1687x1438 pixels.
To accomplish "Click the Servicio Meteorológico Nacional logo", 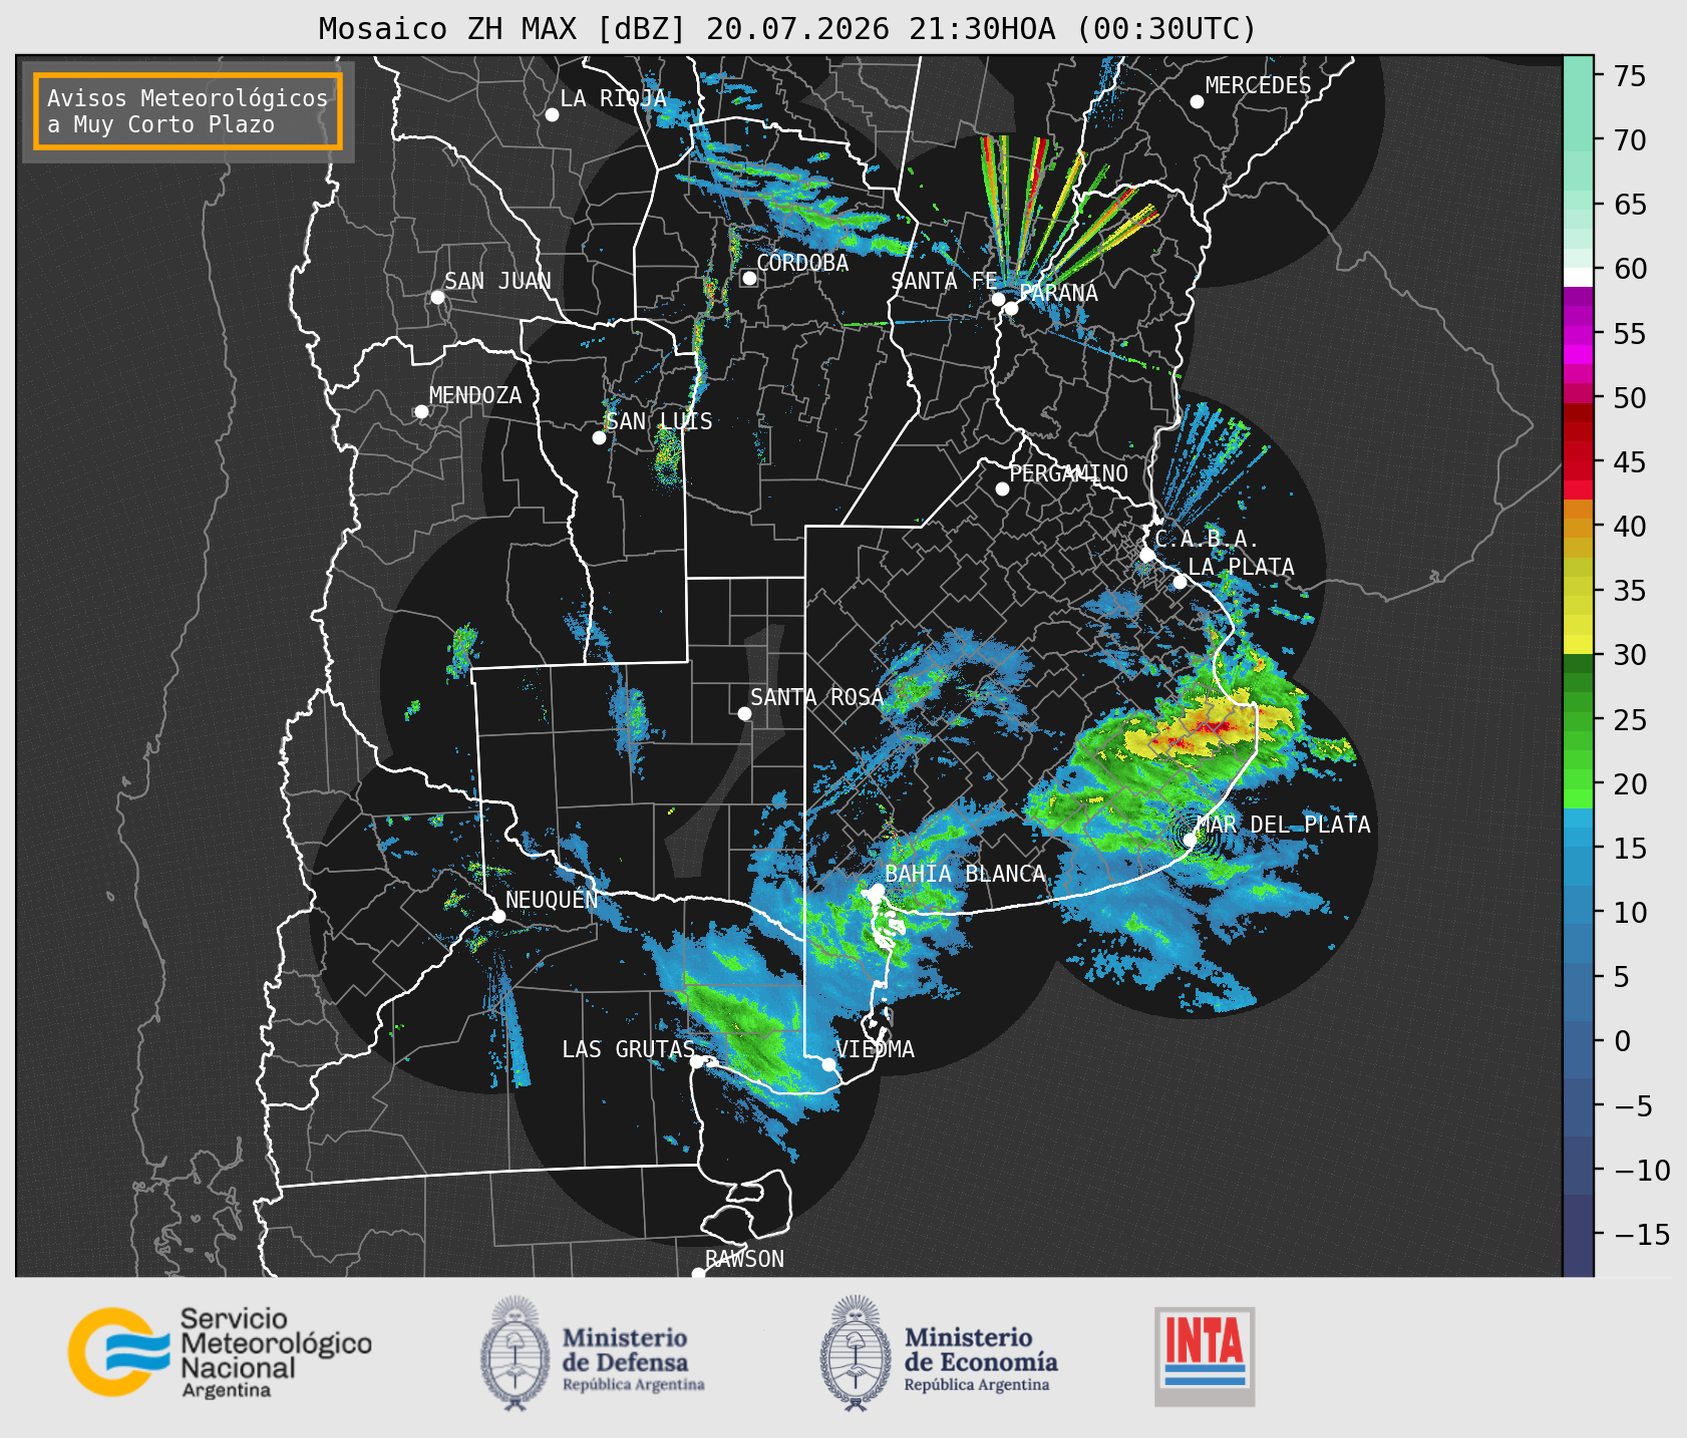I will (x=220, y=1352).
